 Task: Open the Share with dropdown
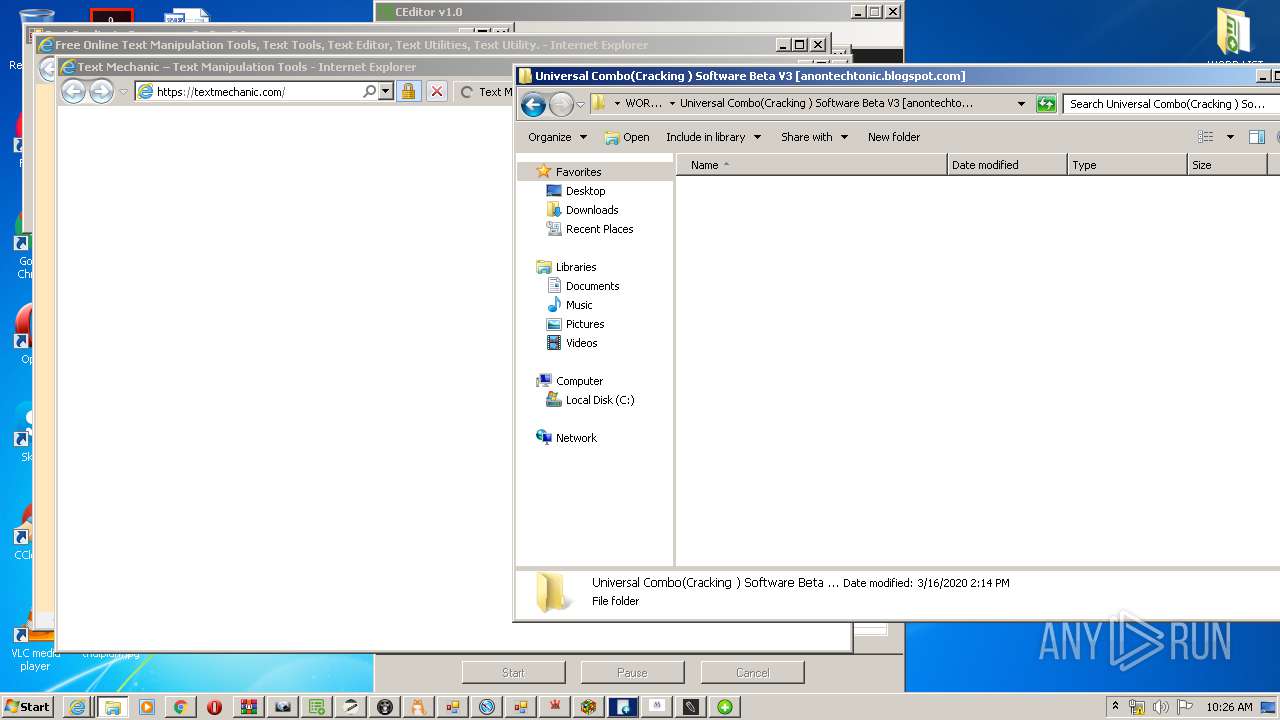point(814,137)
